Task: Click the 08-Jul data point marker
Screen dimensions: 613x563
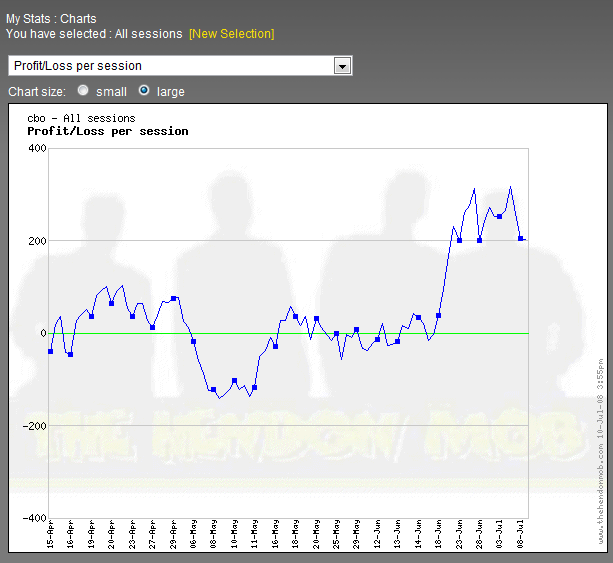Action: 520,238
